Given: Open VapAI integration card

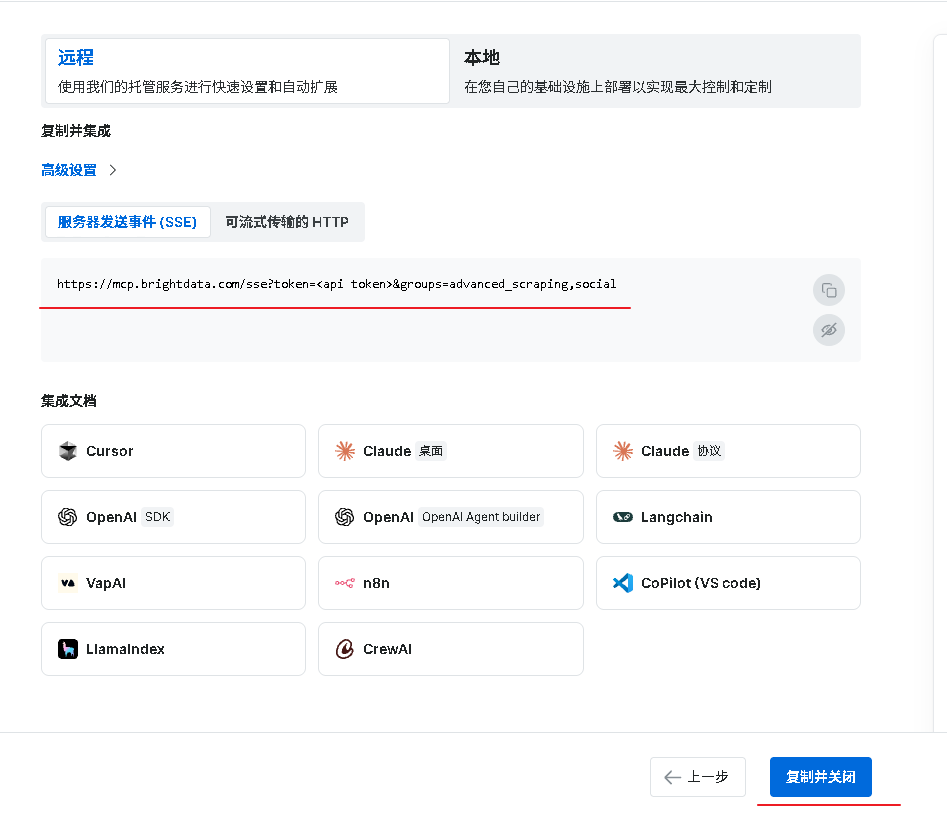Looking at the screenshot, I should pyautogui.click(x=173, y=583).
